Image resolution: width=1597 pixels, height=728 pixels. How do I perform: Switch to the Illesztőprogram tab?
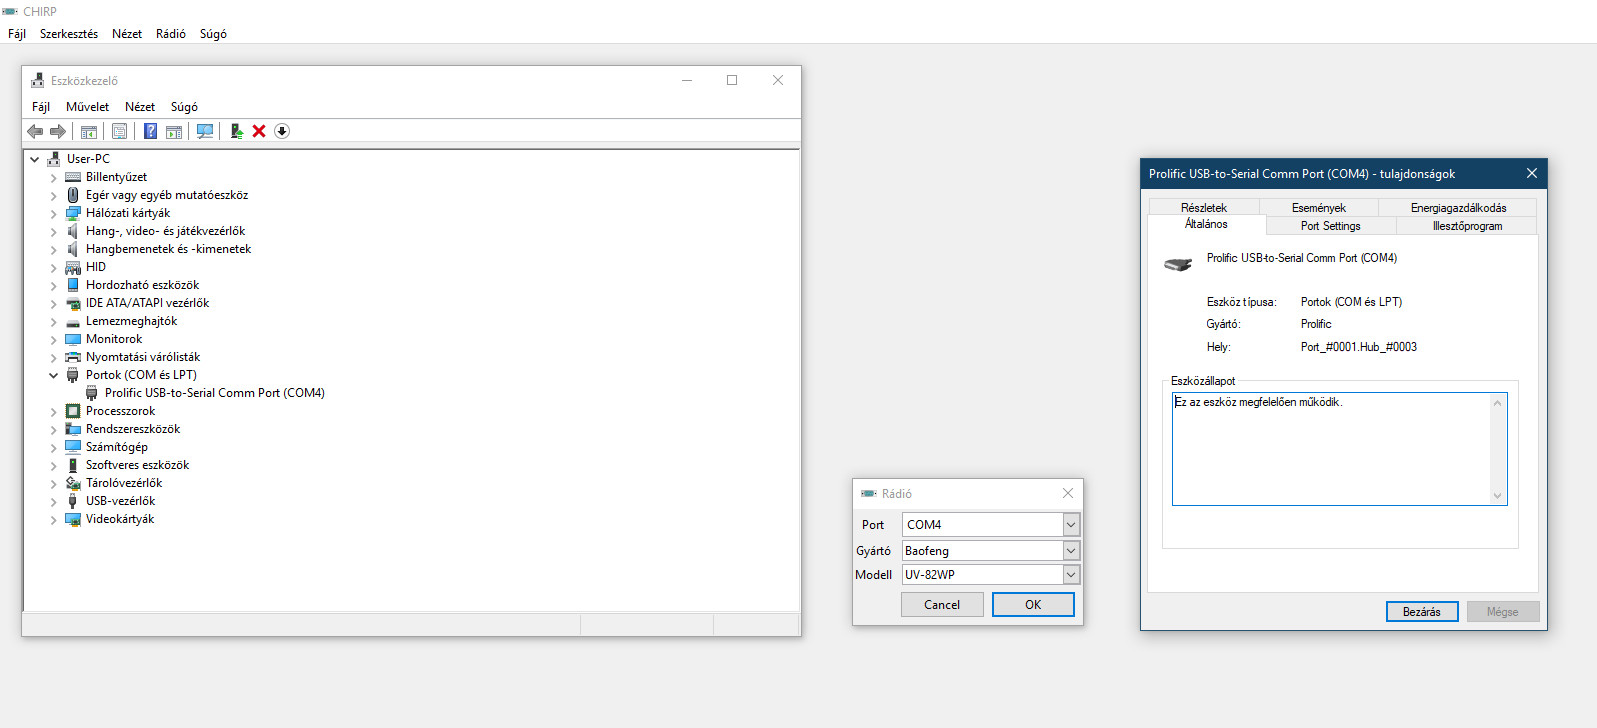tap(1467, 226)
